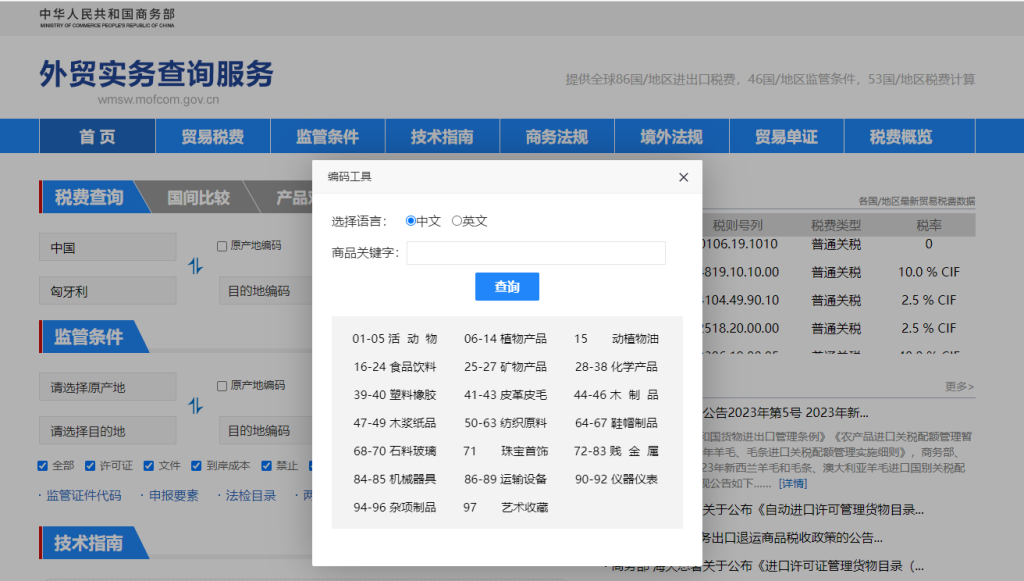Choose category 15 动植物油
Screen dimensions: 1024x581
tap(616, 339)
